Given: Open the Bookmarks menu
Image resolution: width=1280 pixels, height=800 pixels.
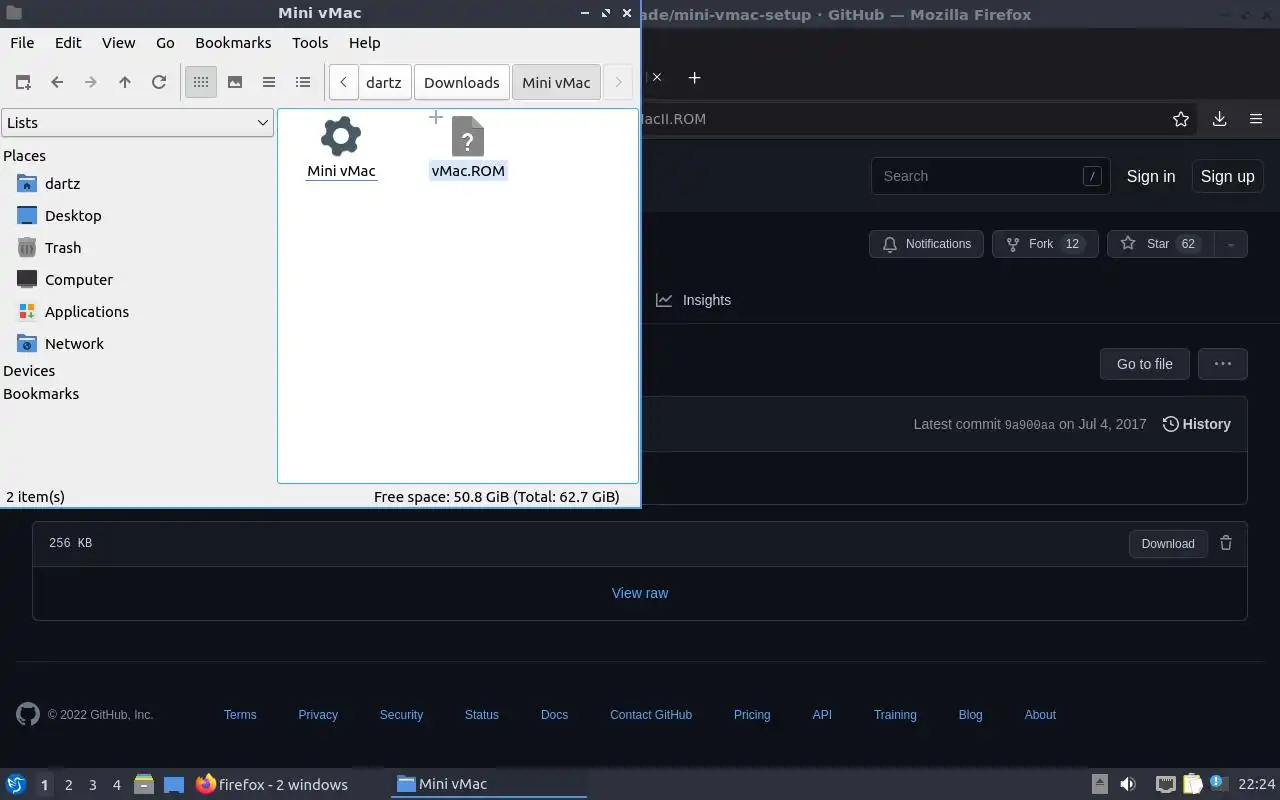Looking at the screenshot, I should pyautogui.click(x=233, y=43).
